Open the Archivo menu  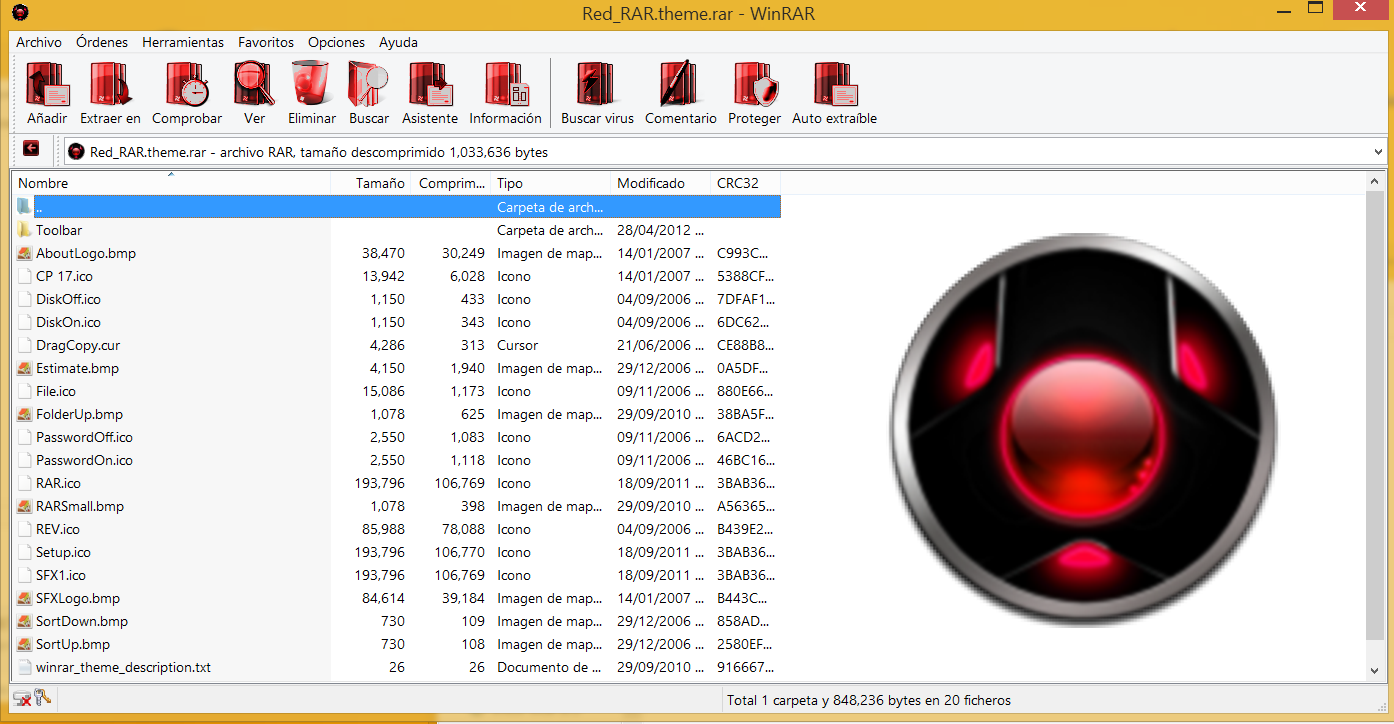[39, 42]
